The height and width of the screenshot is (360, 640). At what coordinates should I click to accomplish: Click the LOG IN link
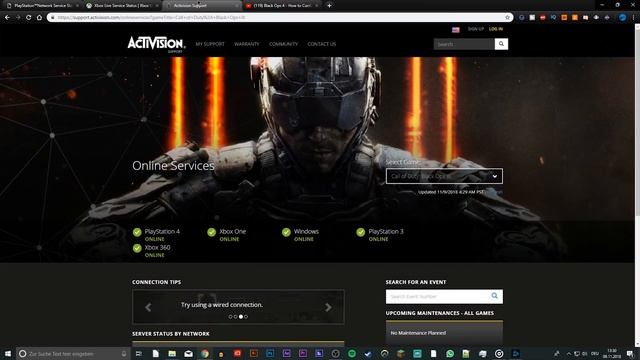pos(496,29)
